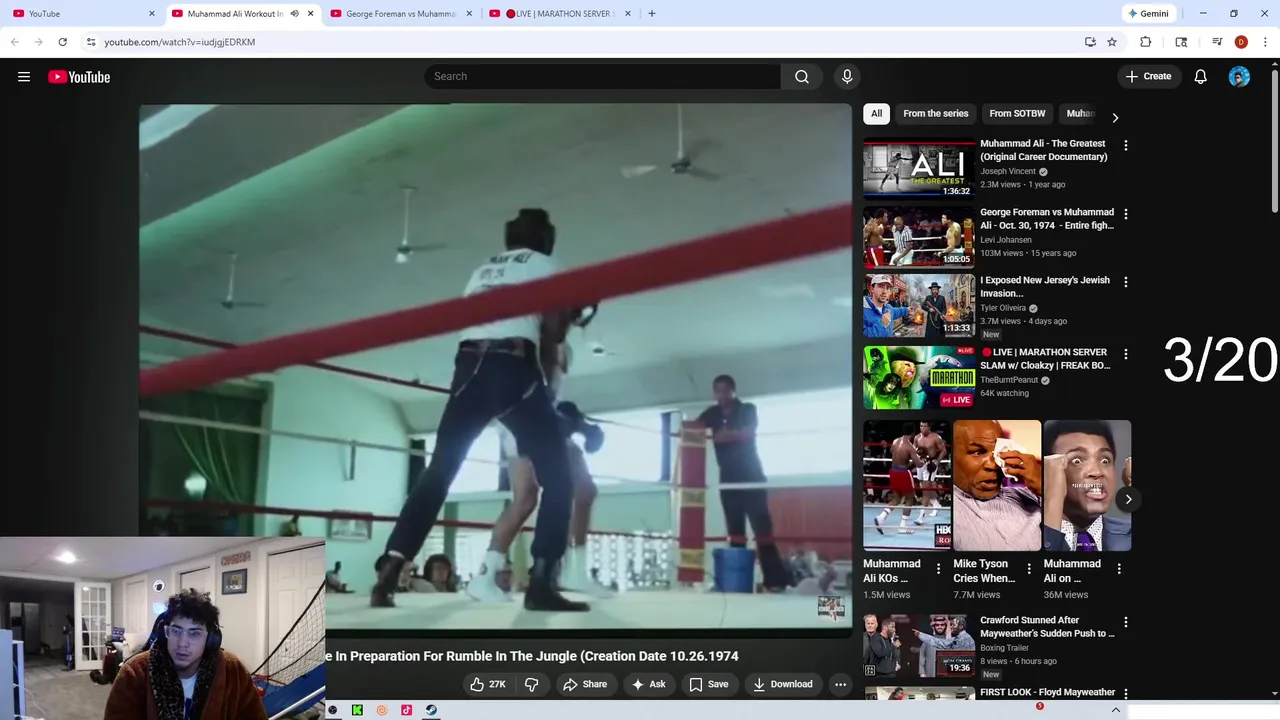Click the youtube.com address bar URL
This screenshot has height=720, width=1280.
pos(180,42)
